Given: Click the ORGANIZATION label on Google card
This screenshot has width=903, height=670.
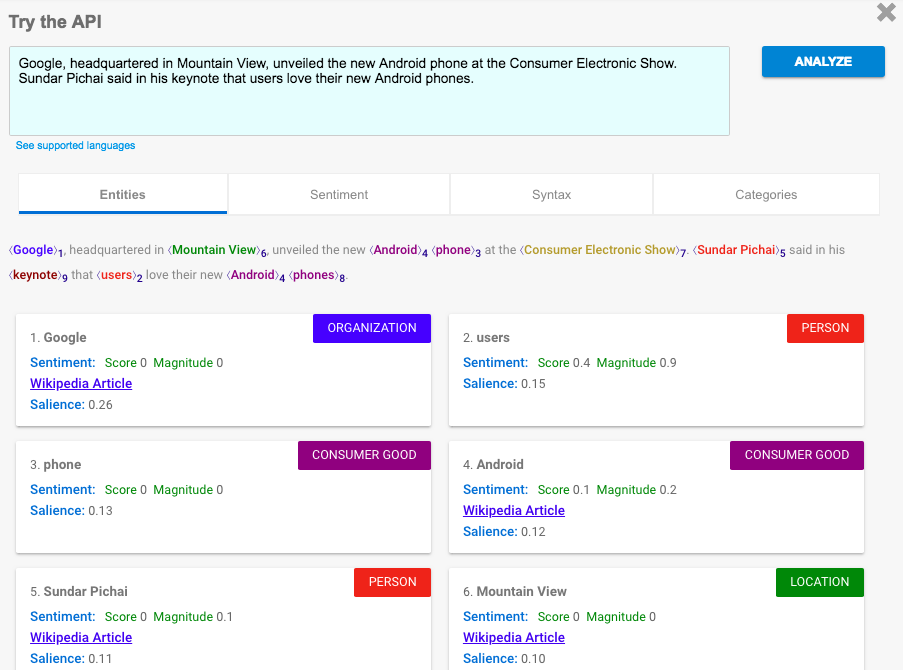Looking at the screenshot, I should [372, 328].
